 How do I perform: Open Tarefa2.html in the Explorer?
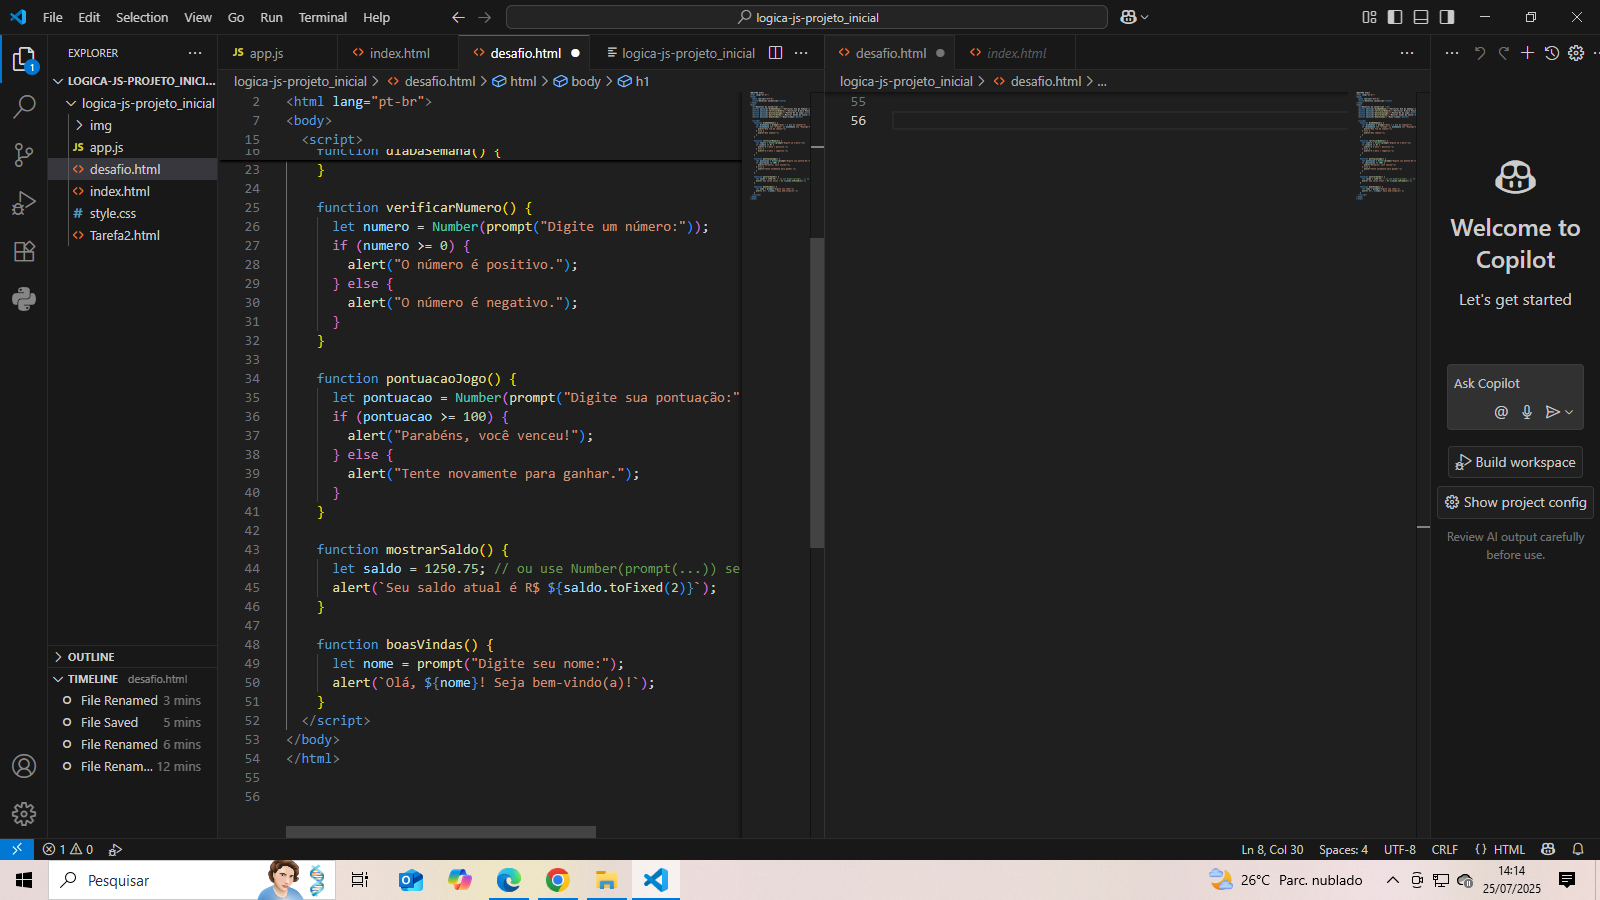point(132,235)
